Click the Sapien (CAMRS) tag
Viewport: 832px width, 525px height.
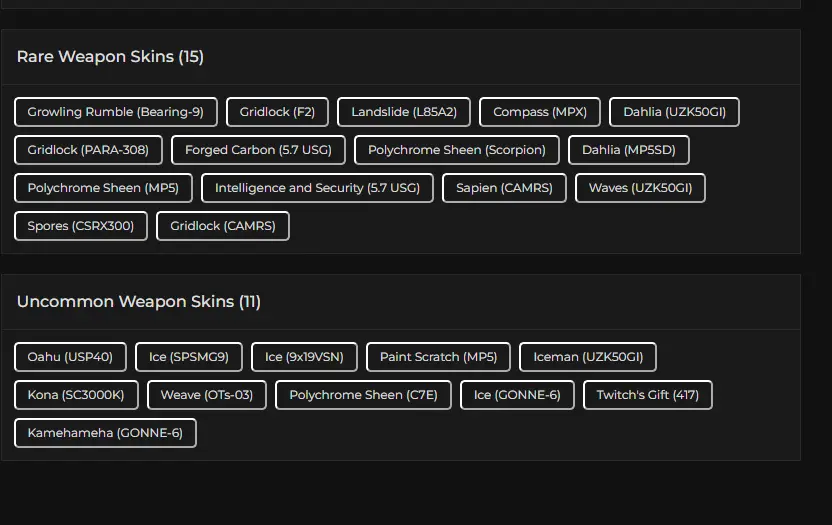click(x=504, y=188)
